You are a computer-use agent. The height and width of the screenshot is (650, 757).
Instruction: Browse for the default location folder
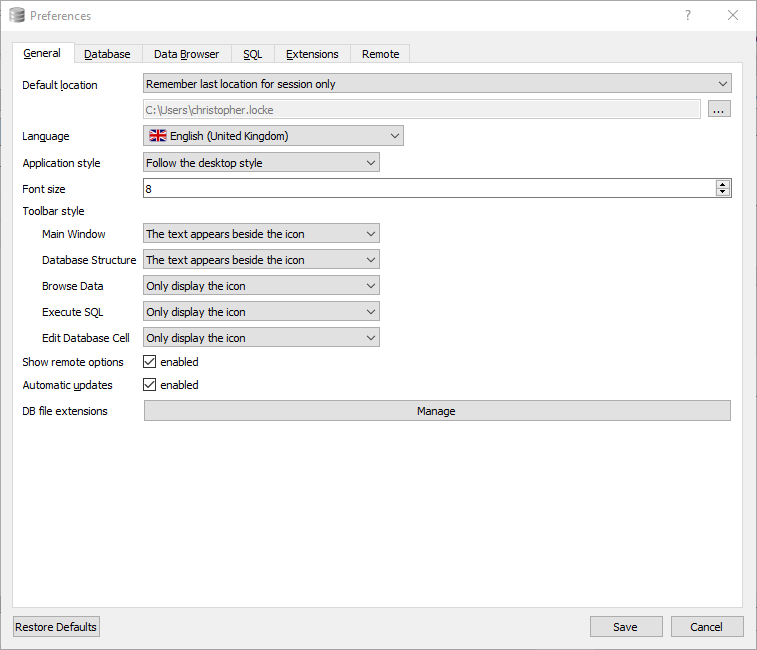click(719, 109)
